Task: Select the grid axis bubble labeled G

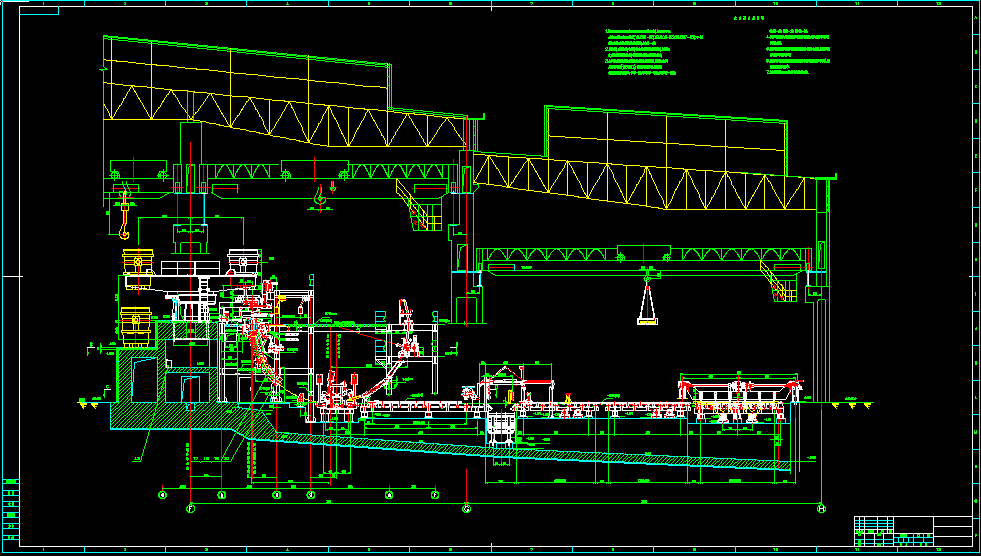Action: (x=466, y=509)
